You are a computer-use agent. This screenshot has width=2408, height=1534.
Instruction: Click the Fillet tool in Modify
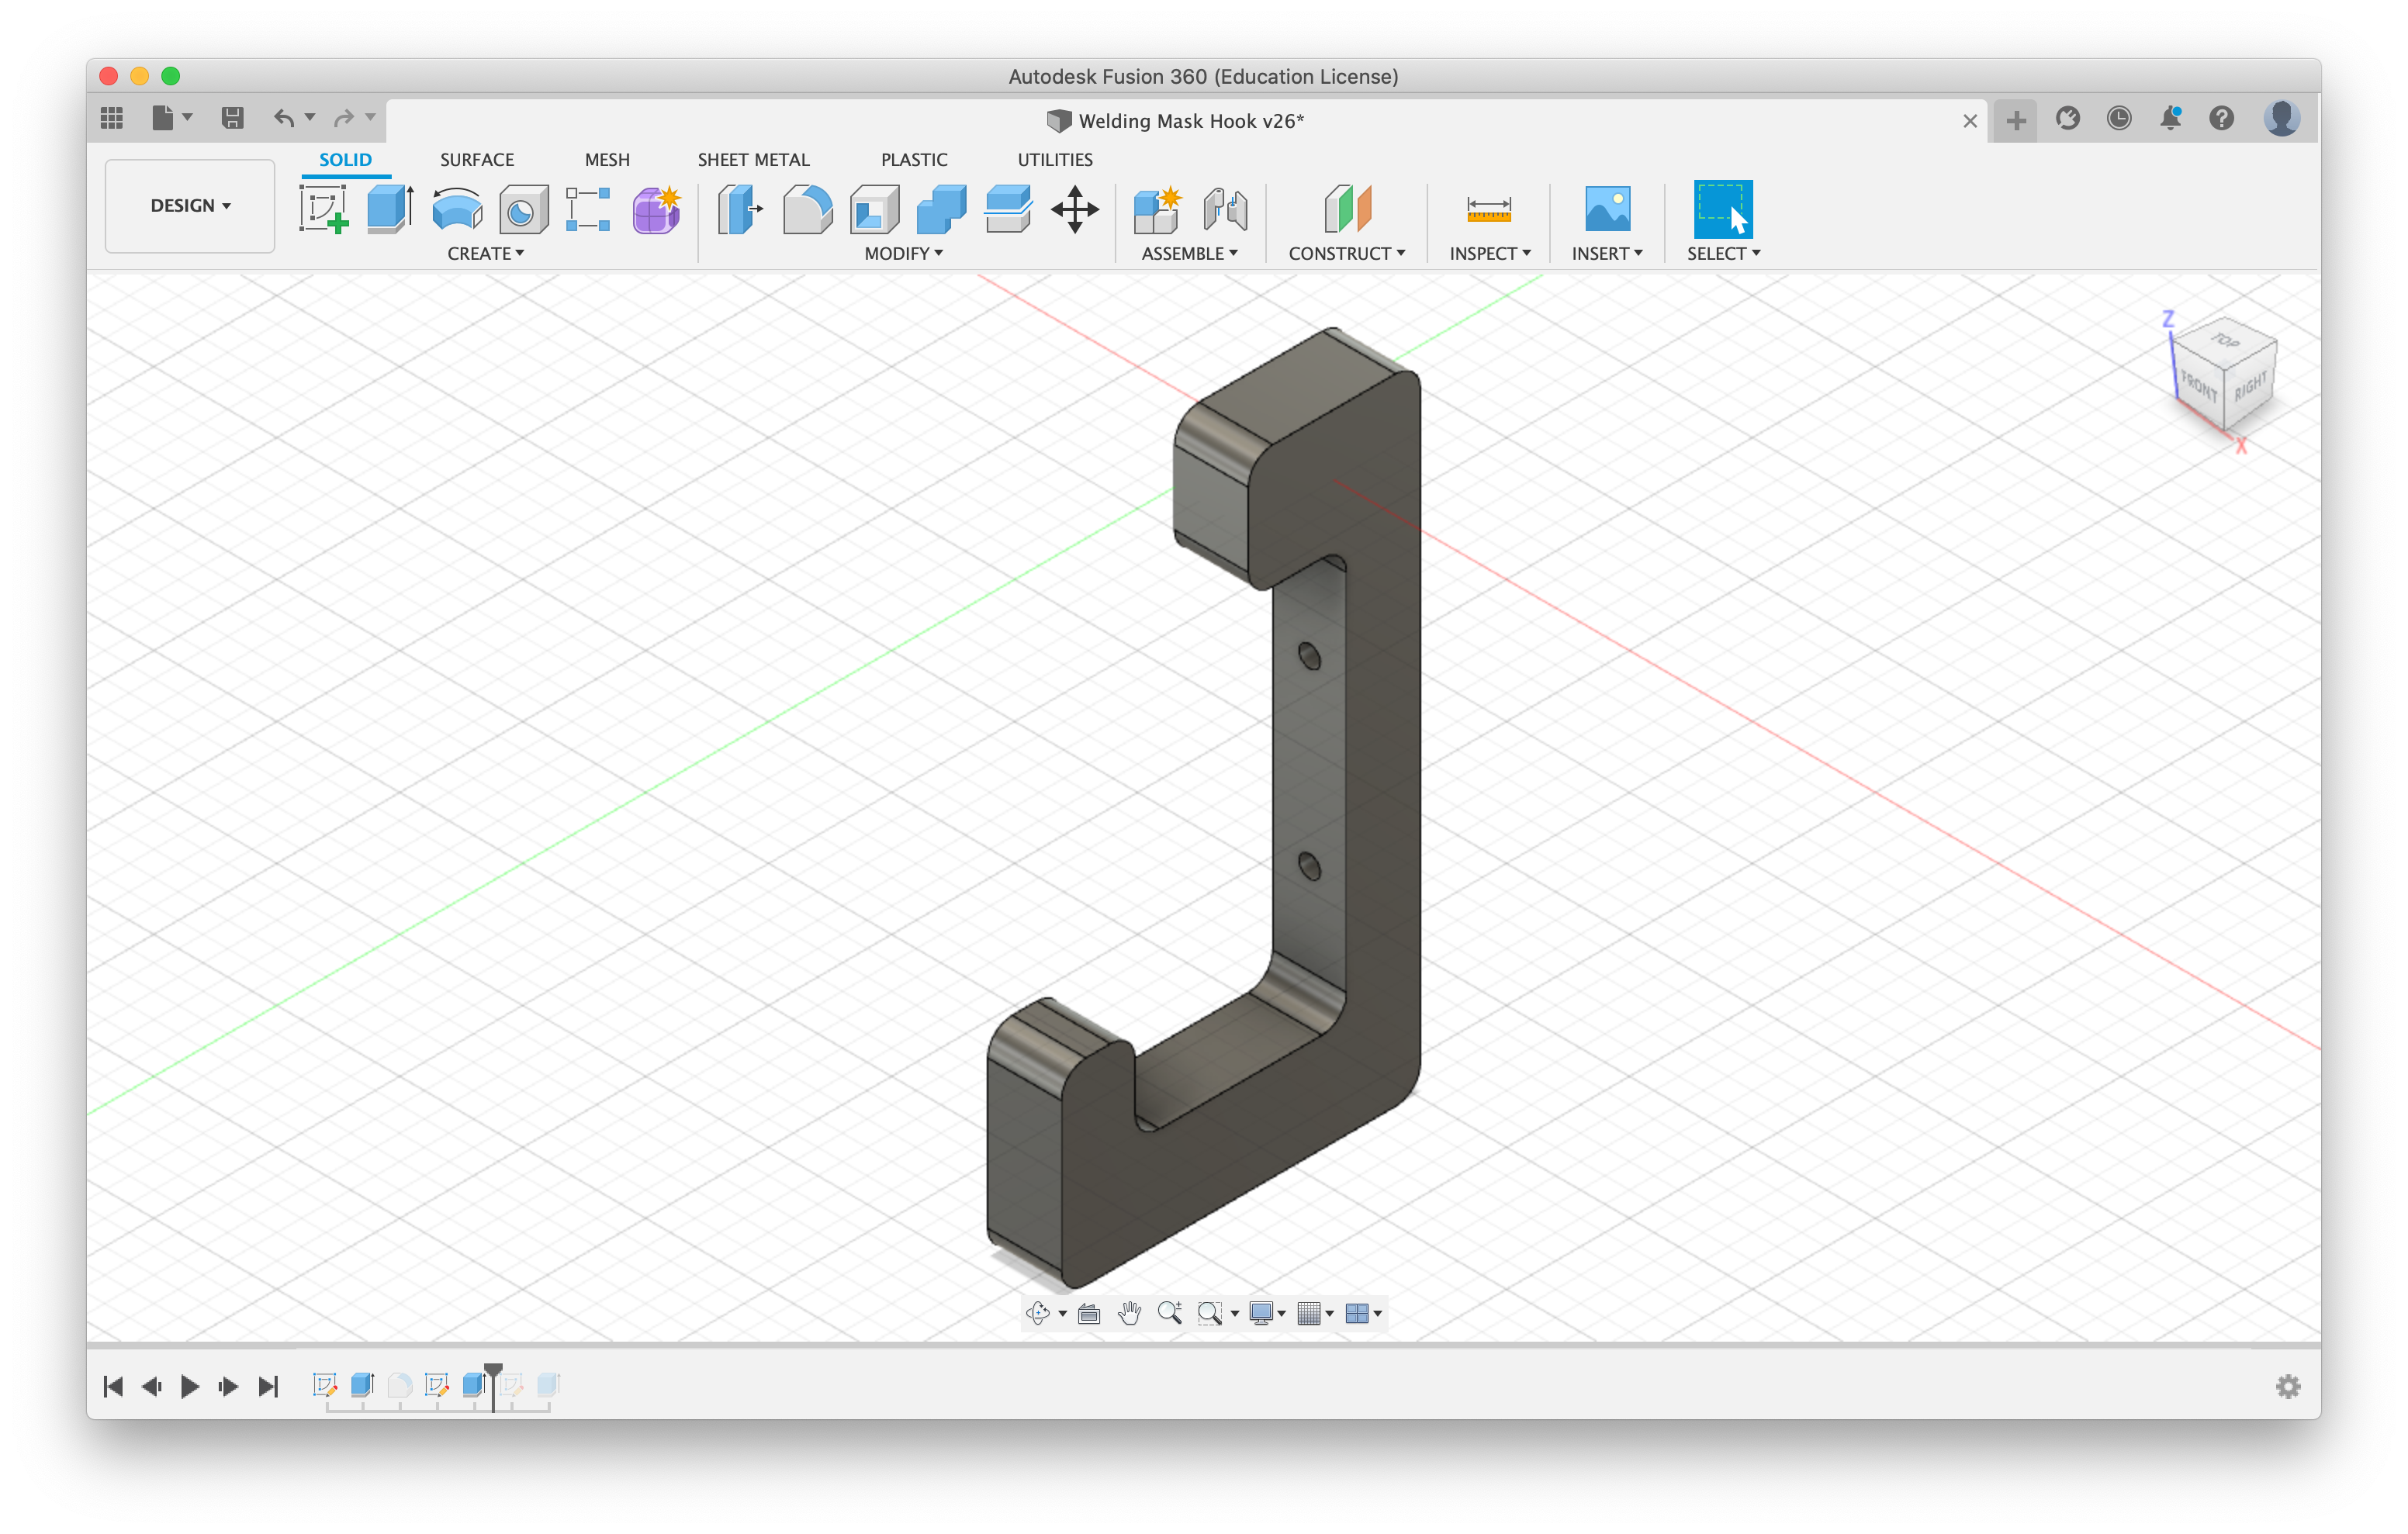pos(807,209)
